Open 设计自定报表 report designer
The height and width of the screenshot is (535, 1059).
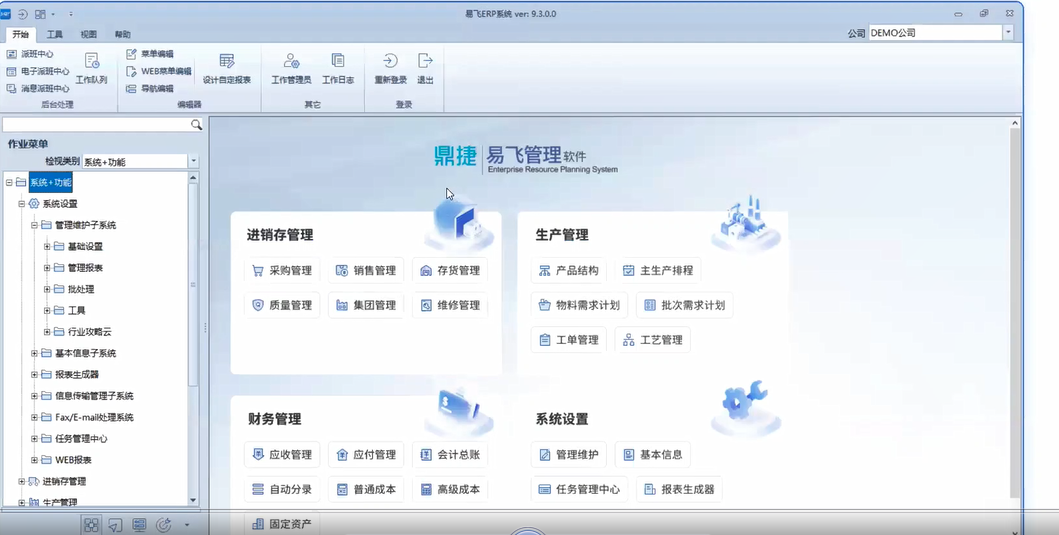pyautogui.click(x=227, y=68)
